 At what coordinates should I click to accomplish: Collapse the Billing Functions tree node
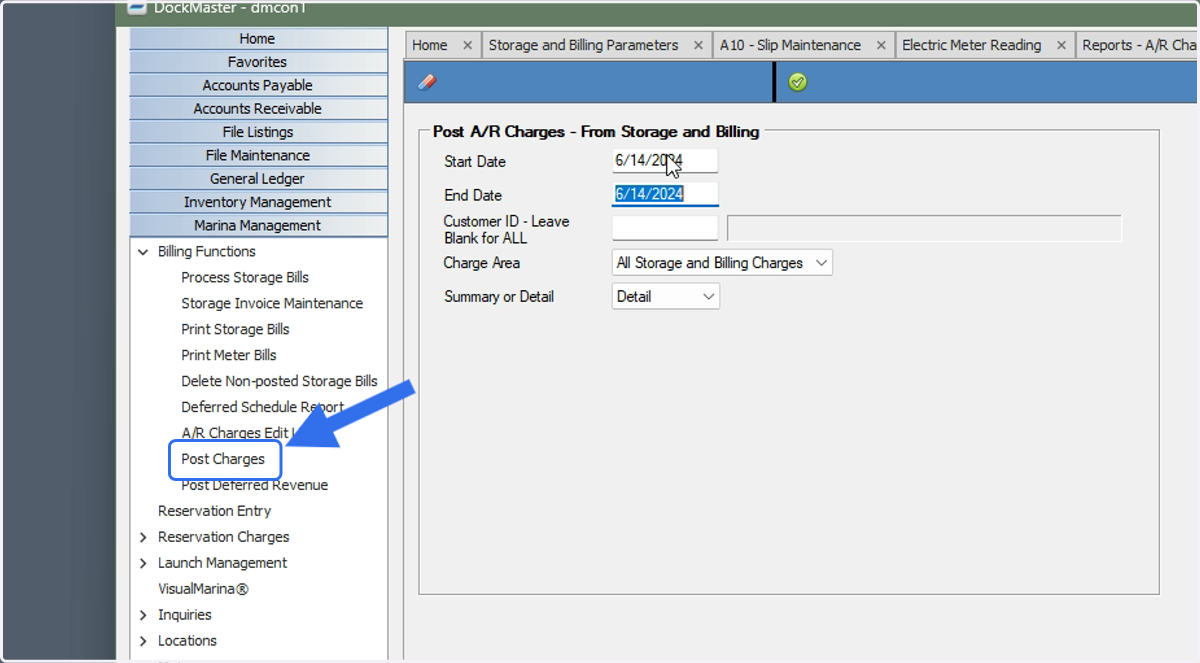tap(143, 252)
